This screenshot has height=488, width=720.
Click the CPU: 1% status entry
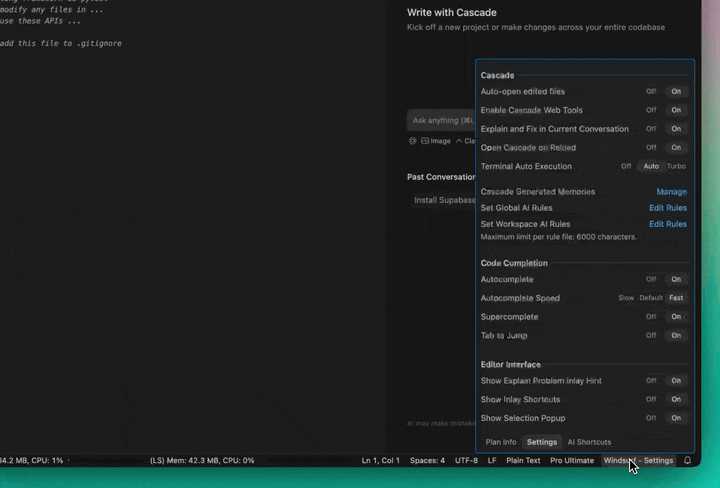coord(32,460)
